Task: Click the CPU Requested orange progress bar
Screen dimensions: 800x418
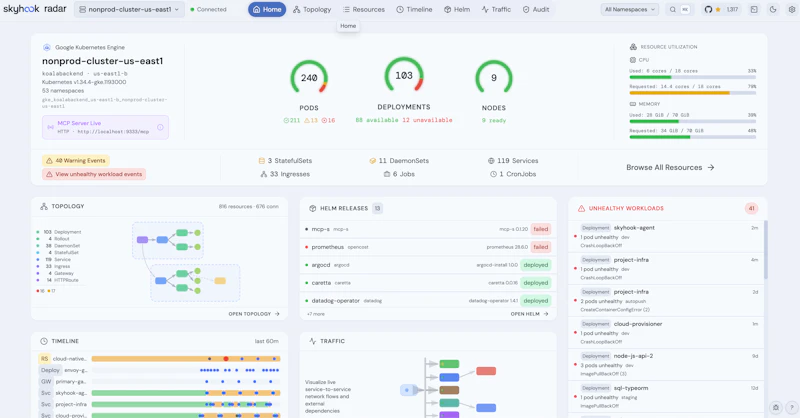Action: 692,93
